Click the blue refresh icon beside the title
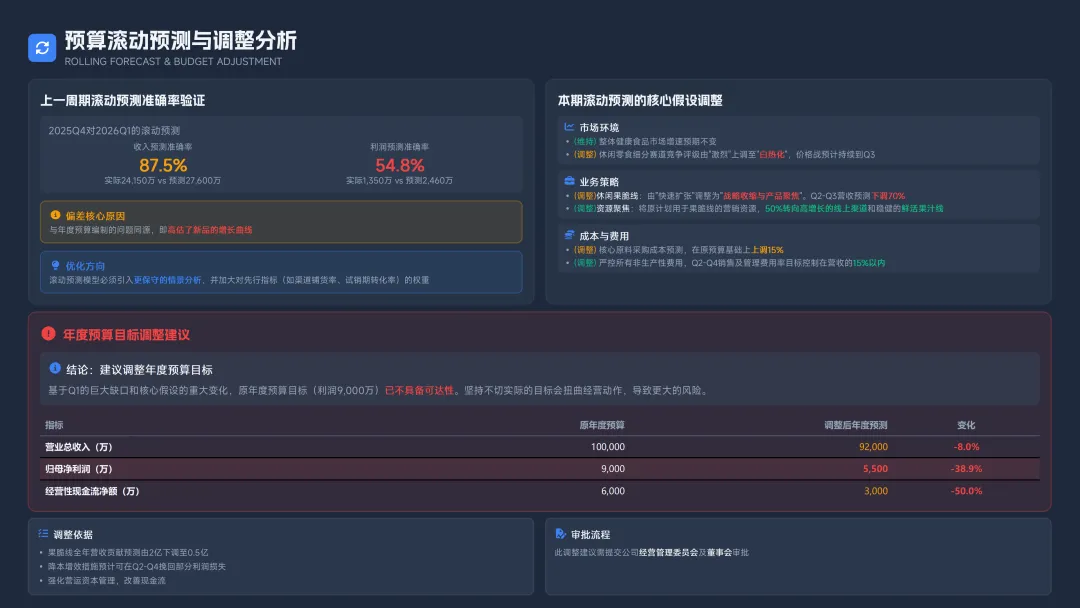The width and height of the screenshot is (1080, 608). 42,48
